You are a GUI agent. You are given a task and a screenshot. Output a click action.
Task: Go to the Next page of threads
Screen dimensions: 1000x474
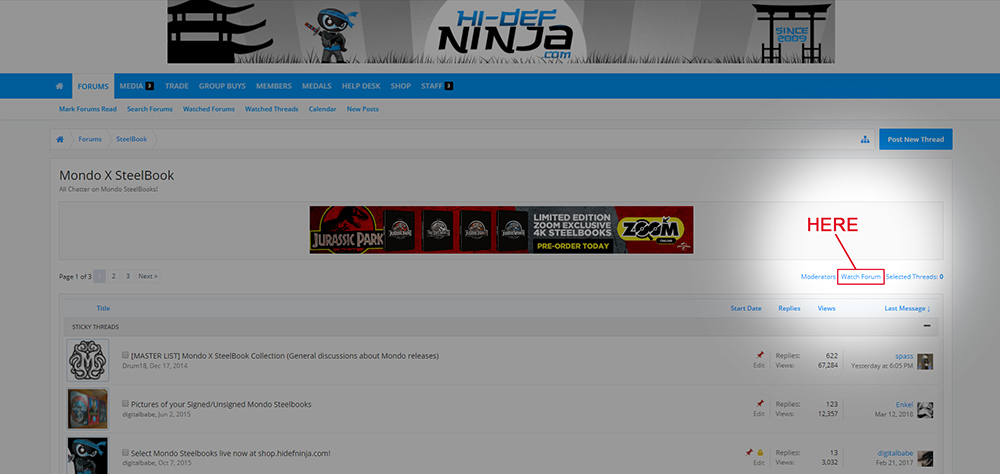coord(148,276)
